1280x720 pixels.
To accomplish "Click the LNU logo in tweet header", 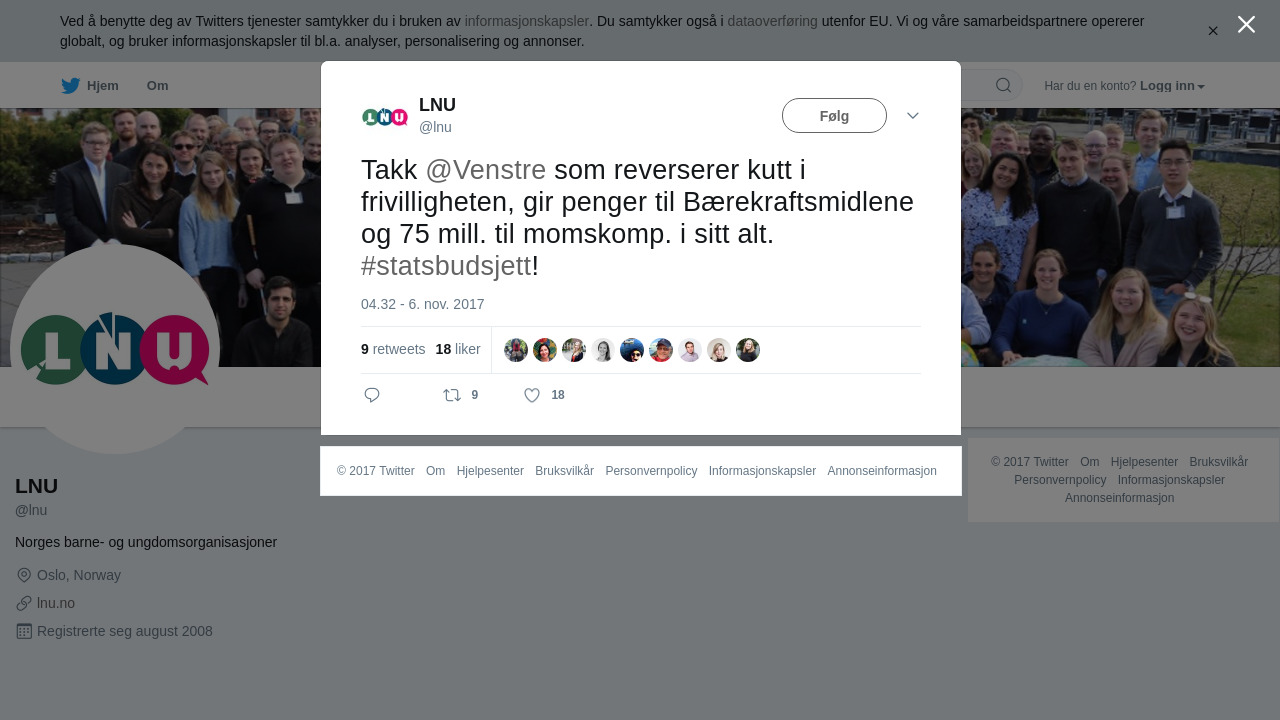I will coord(385,117).
